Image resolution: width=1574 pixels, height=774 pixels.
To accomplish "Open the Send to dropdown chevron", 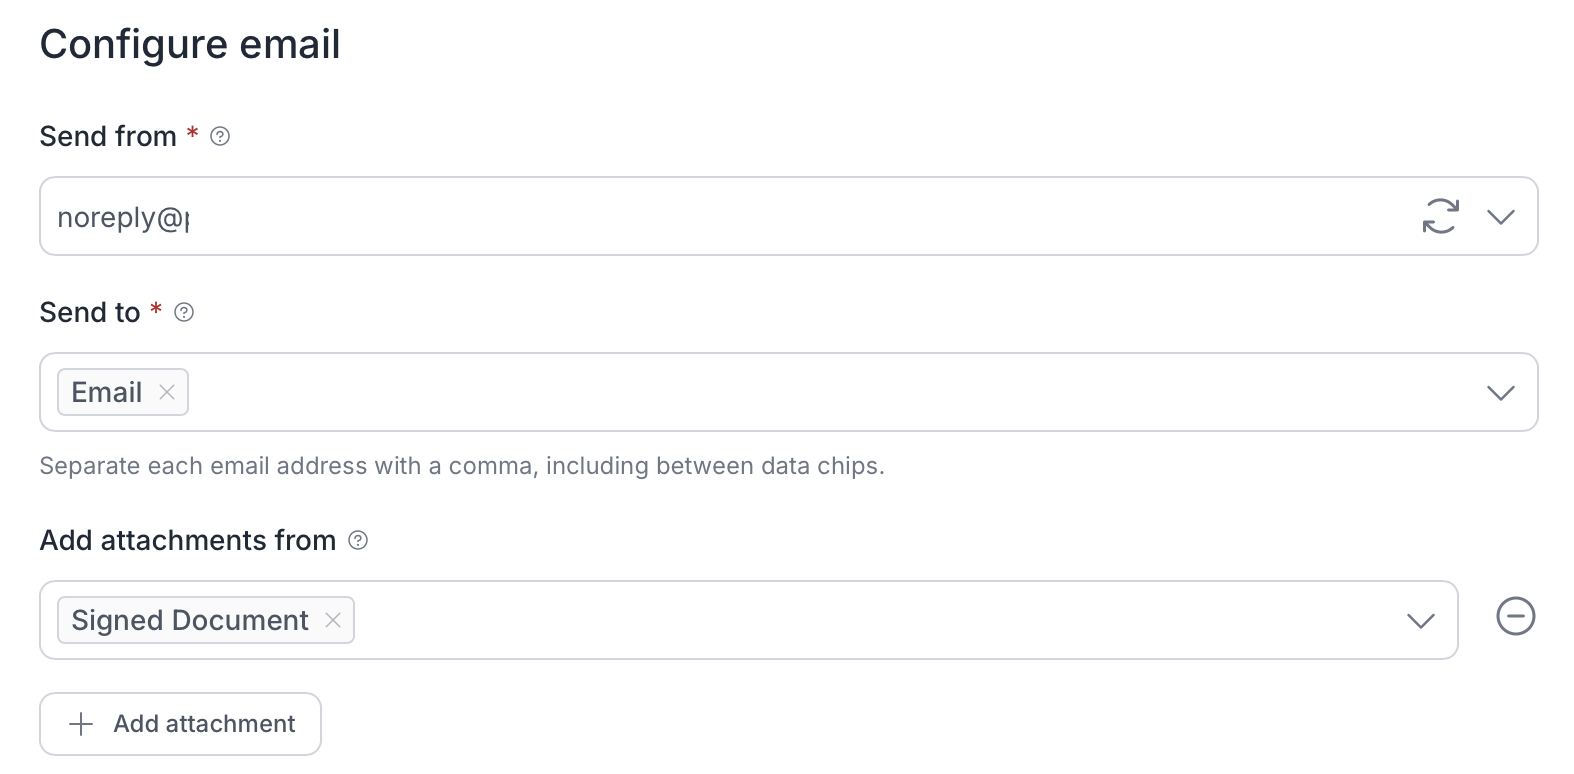I will pyautogui.click(x=1500, y=392).
